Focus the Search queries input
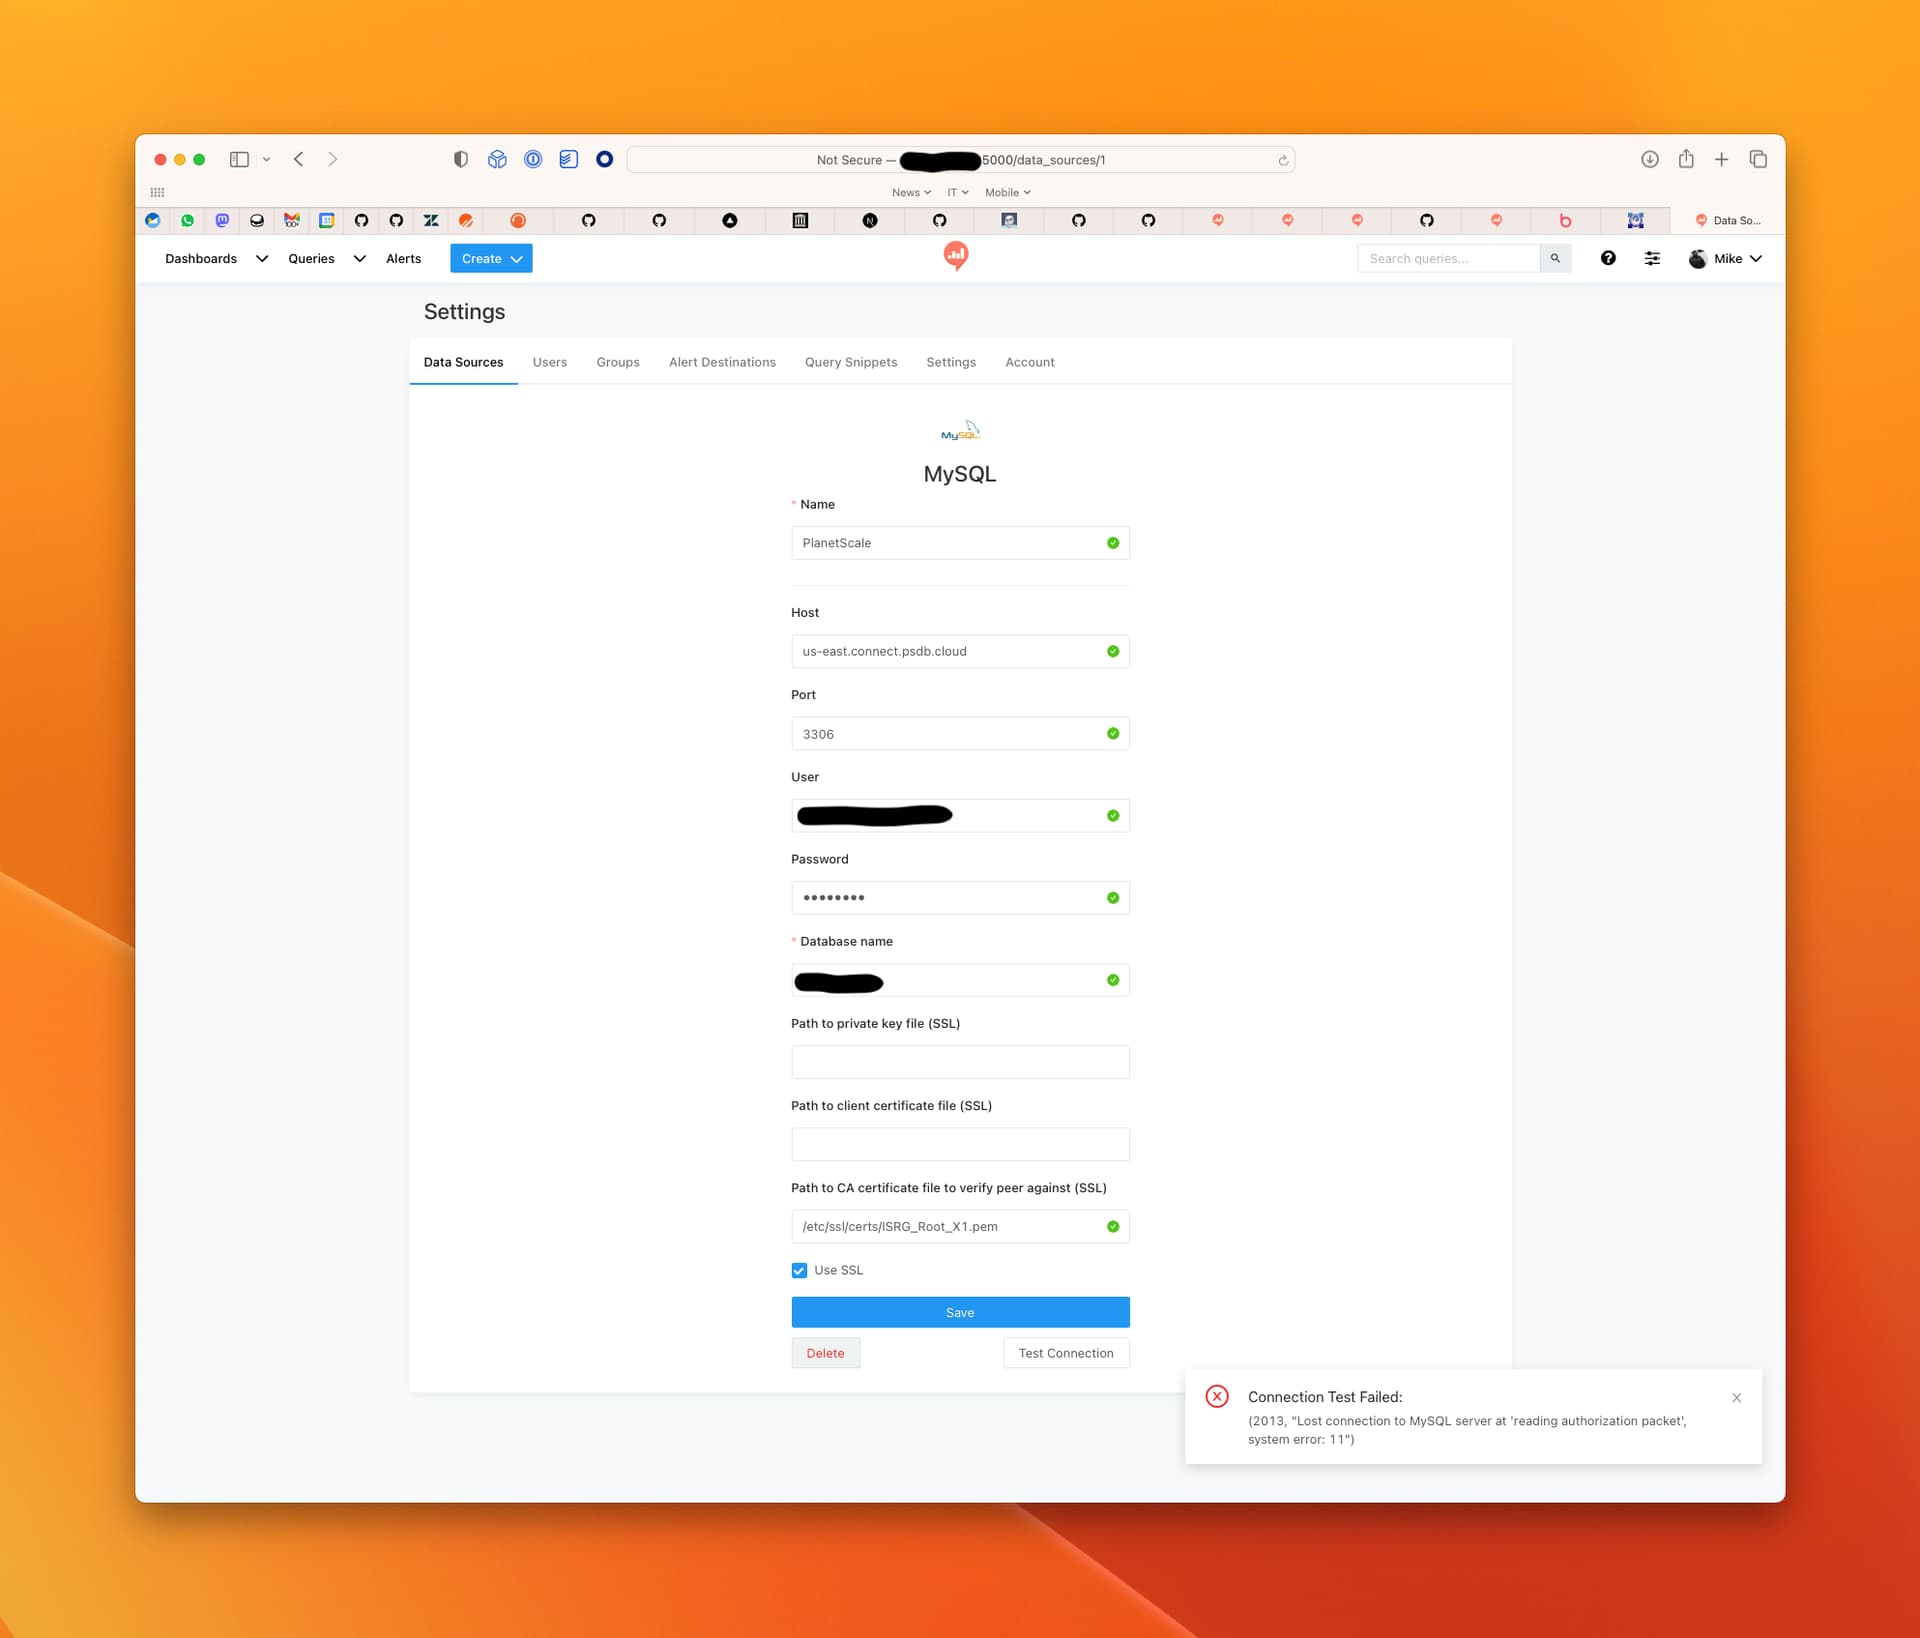Image resolution: width=1920 pixels, height=1638 pixels. pyautogui.click(x=1448, y=259)
